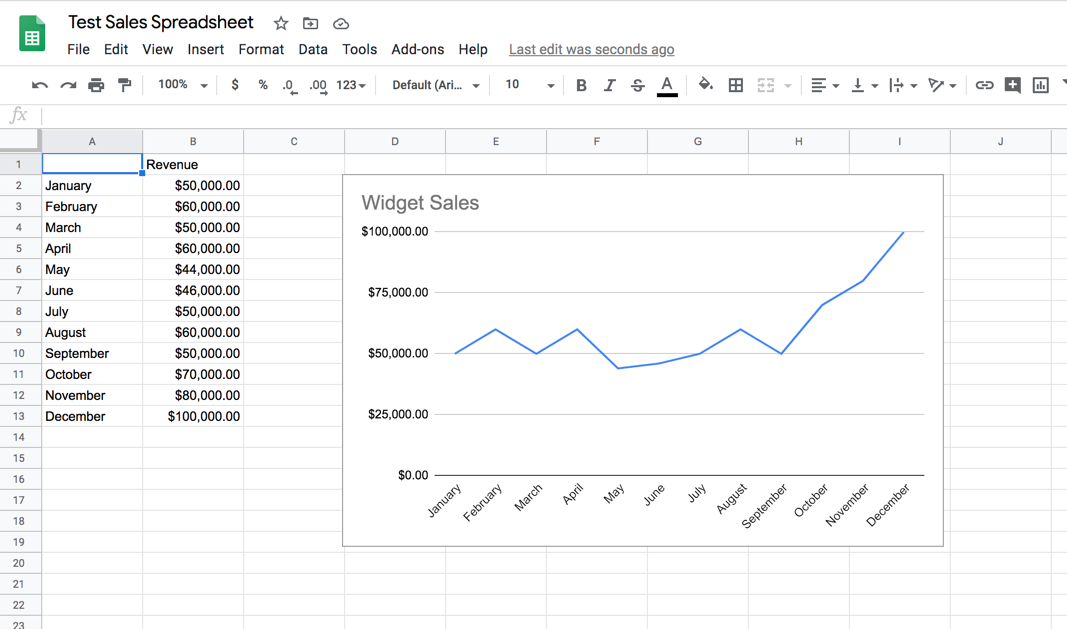Insert a chart
The width and height of the screenshot is (1067, 629).
point(1040,85)
